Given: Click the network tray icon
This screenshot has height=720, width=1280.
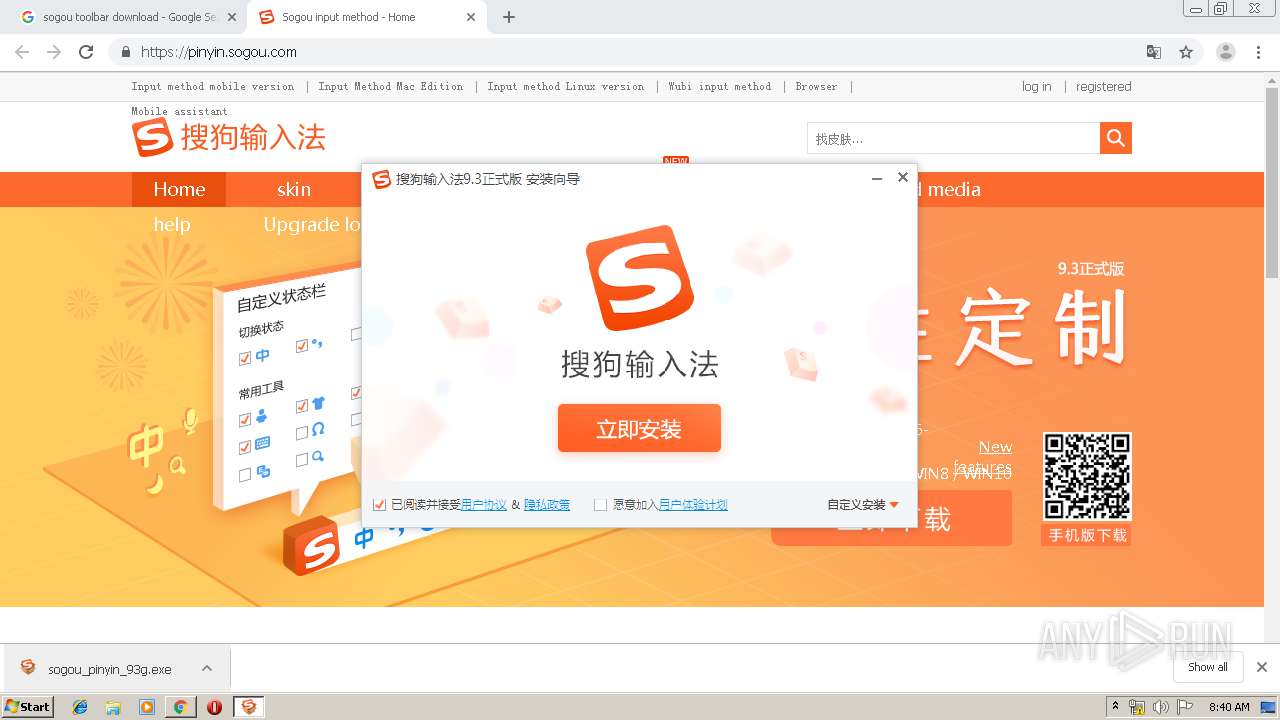Looking at the screenshot, I should 1137,707.
